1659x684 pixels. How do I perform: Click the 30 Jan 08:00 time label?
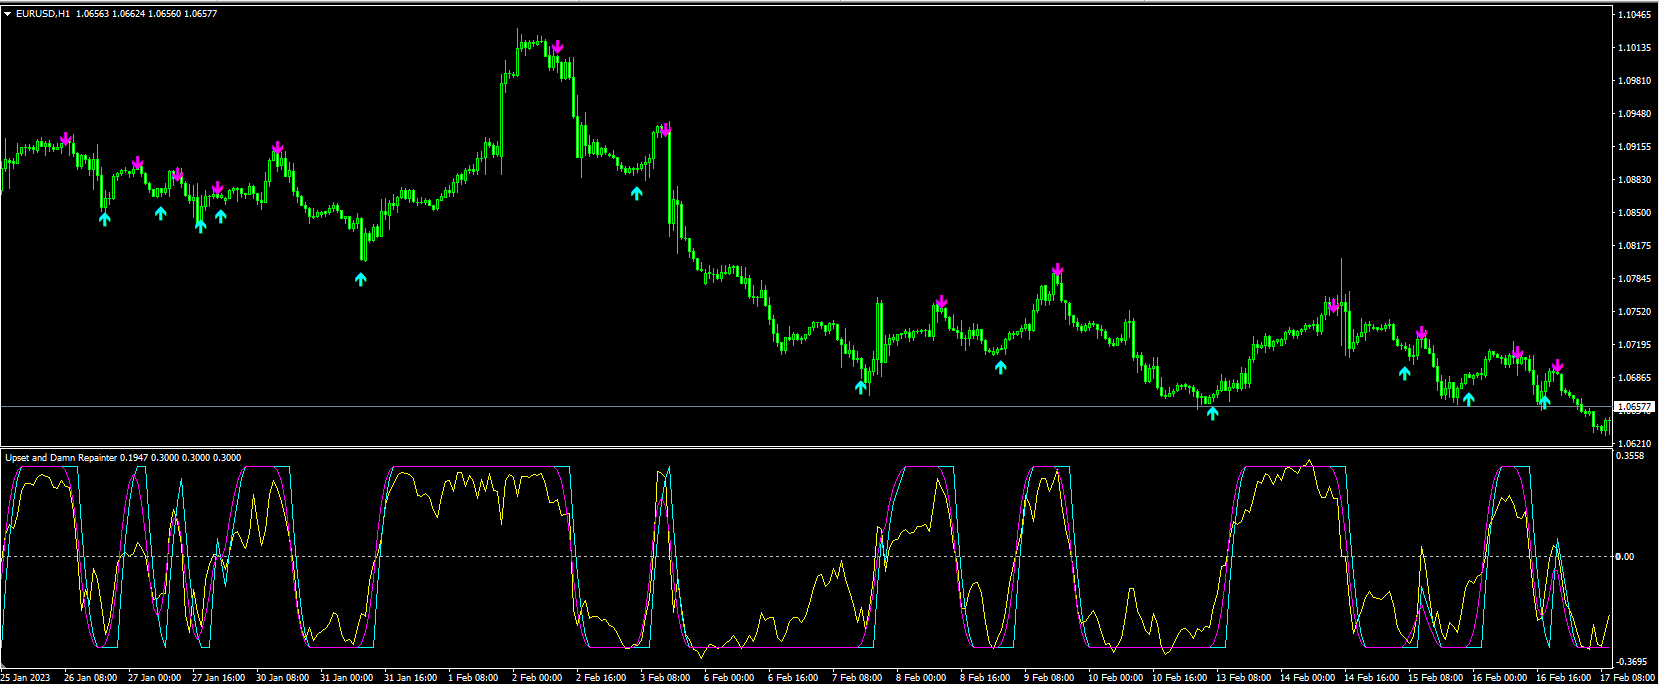coord(282,678)
